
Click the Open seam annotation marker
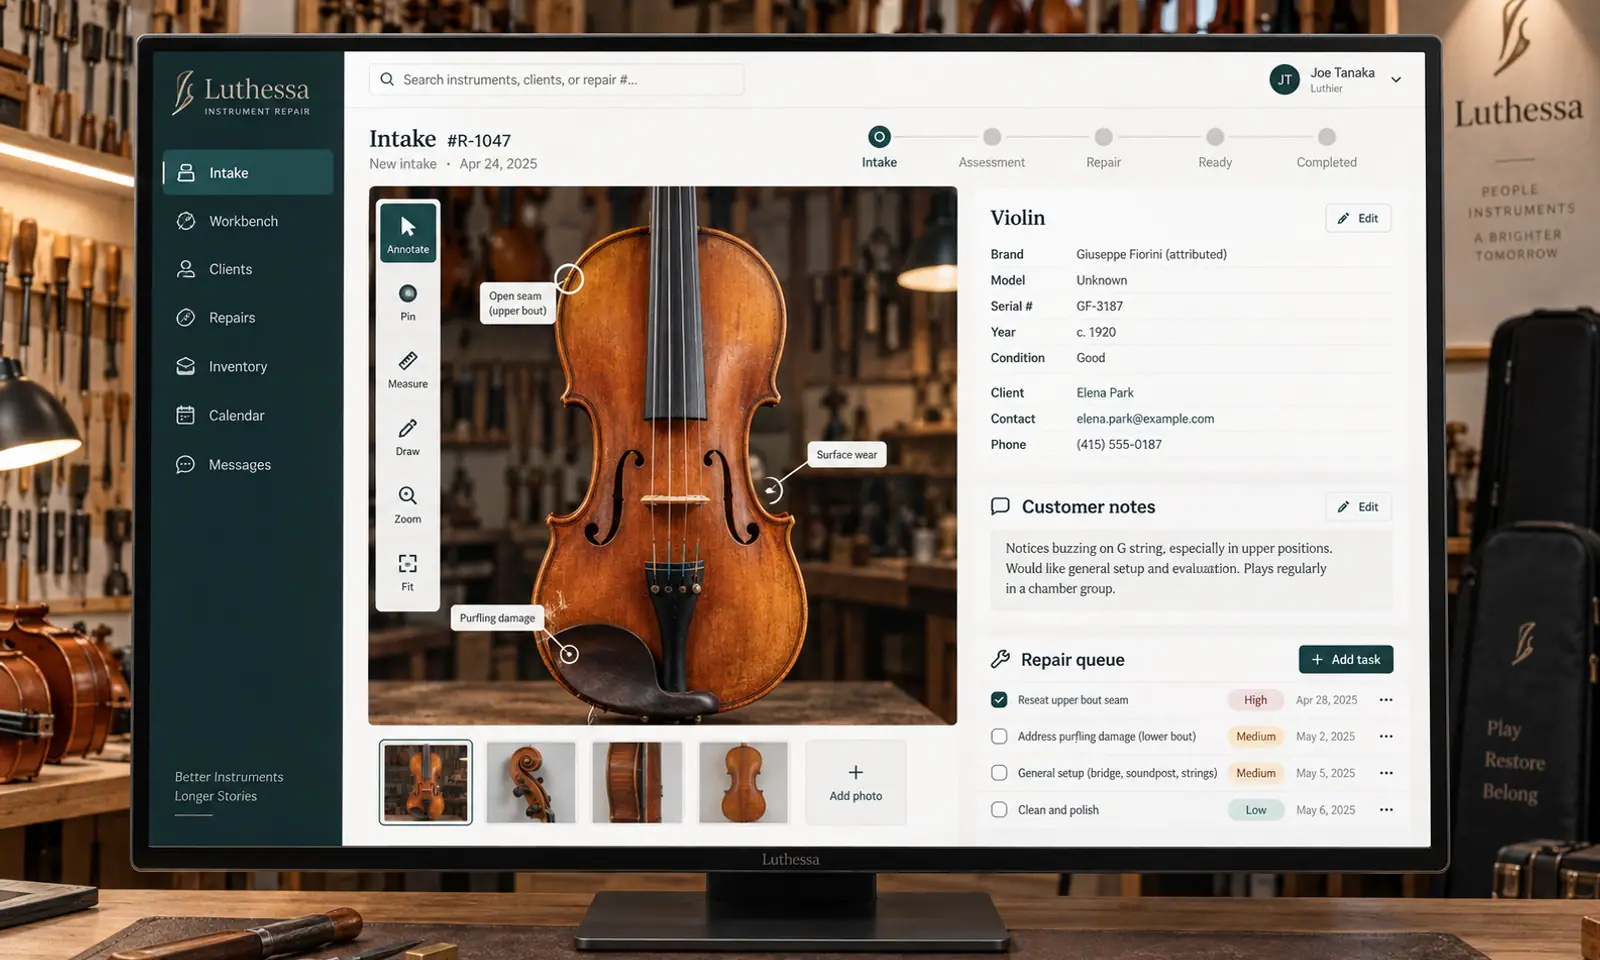pos(569,279)
